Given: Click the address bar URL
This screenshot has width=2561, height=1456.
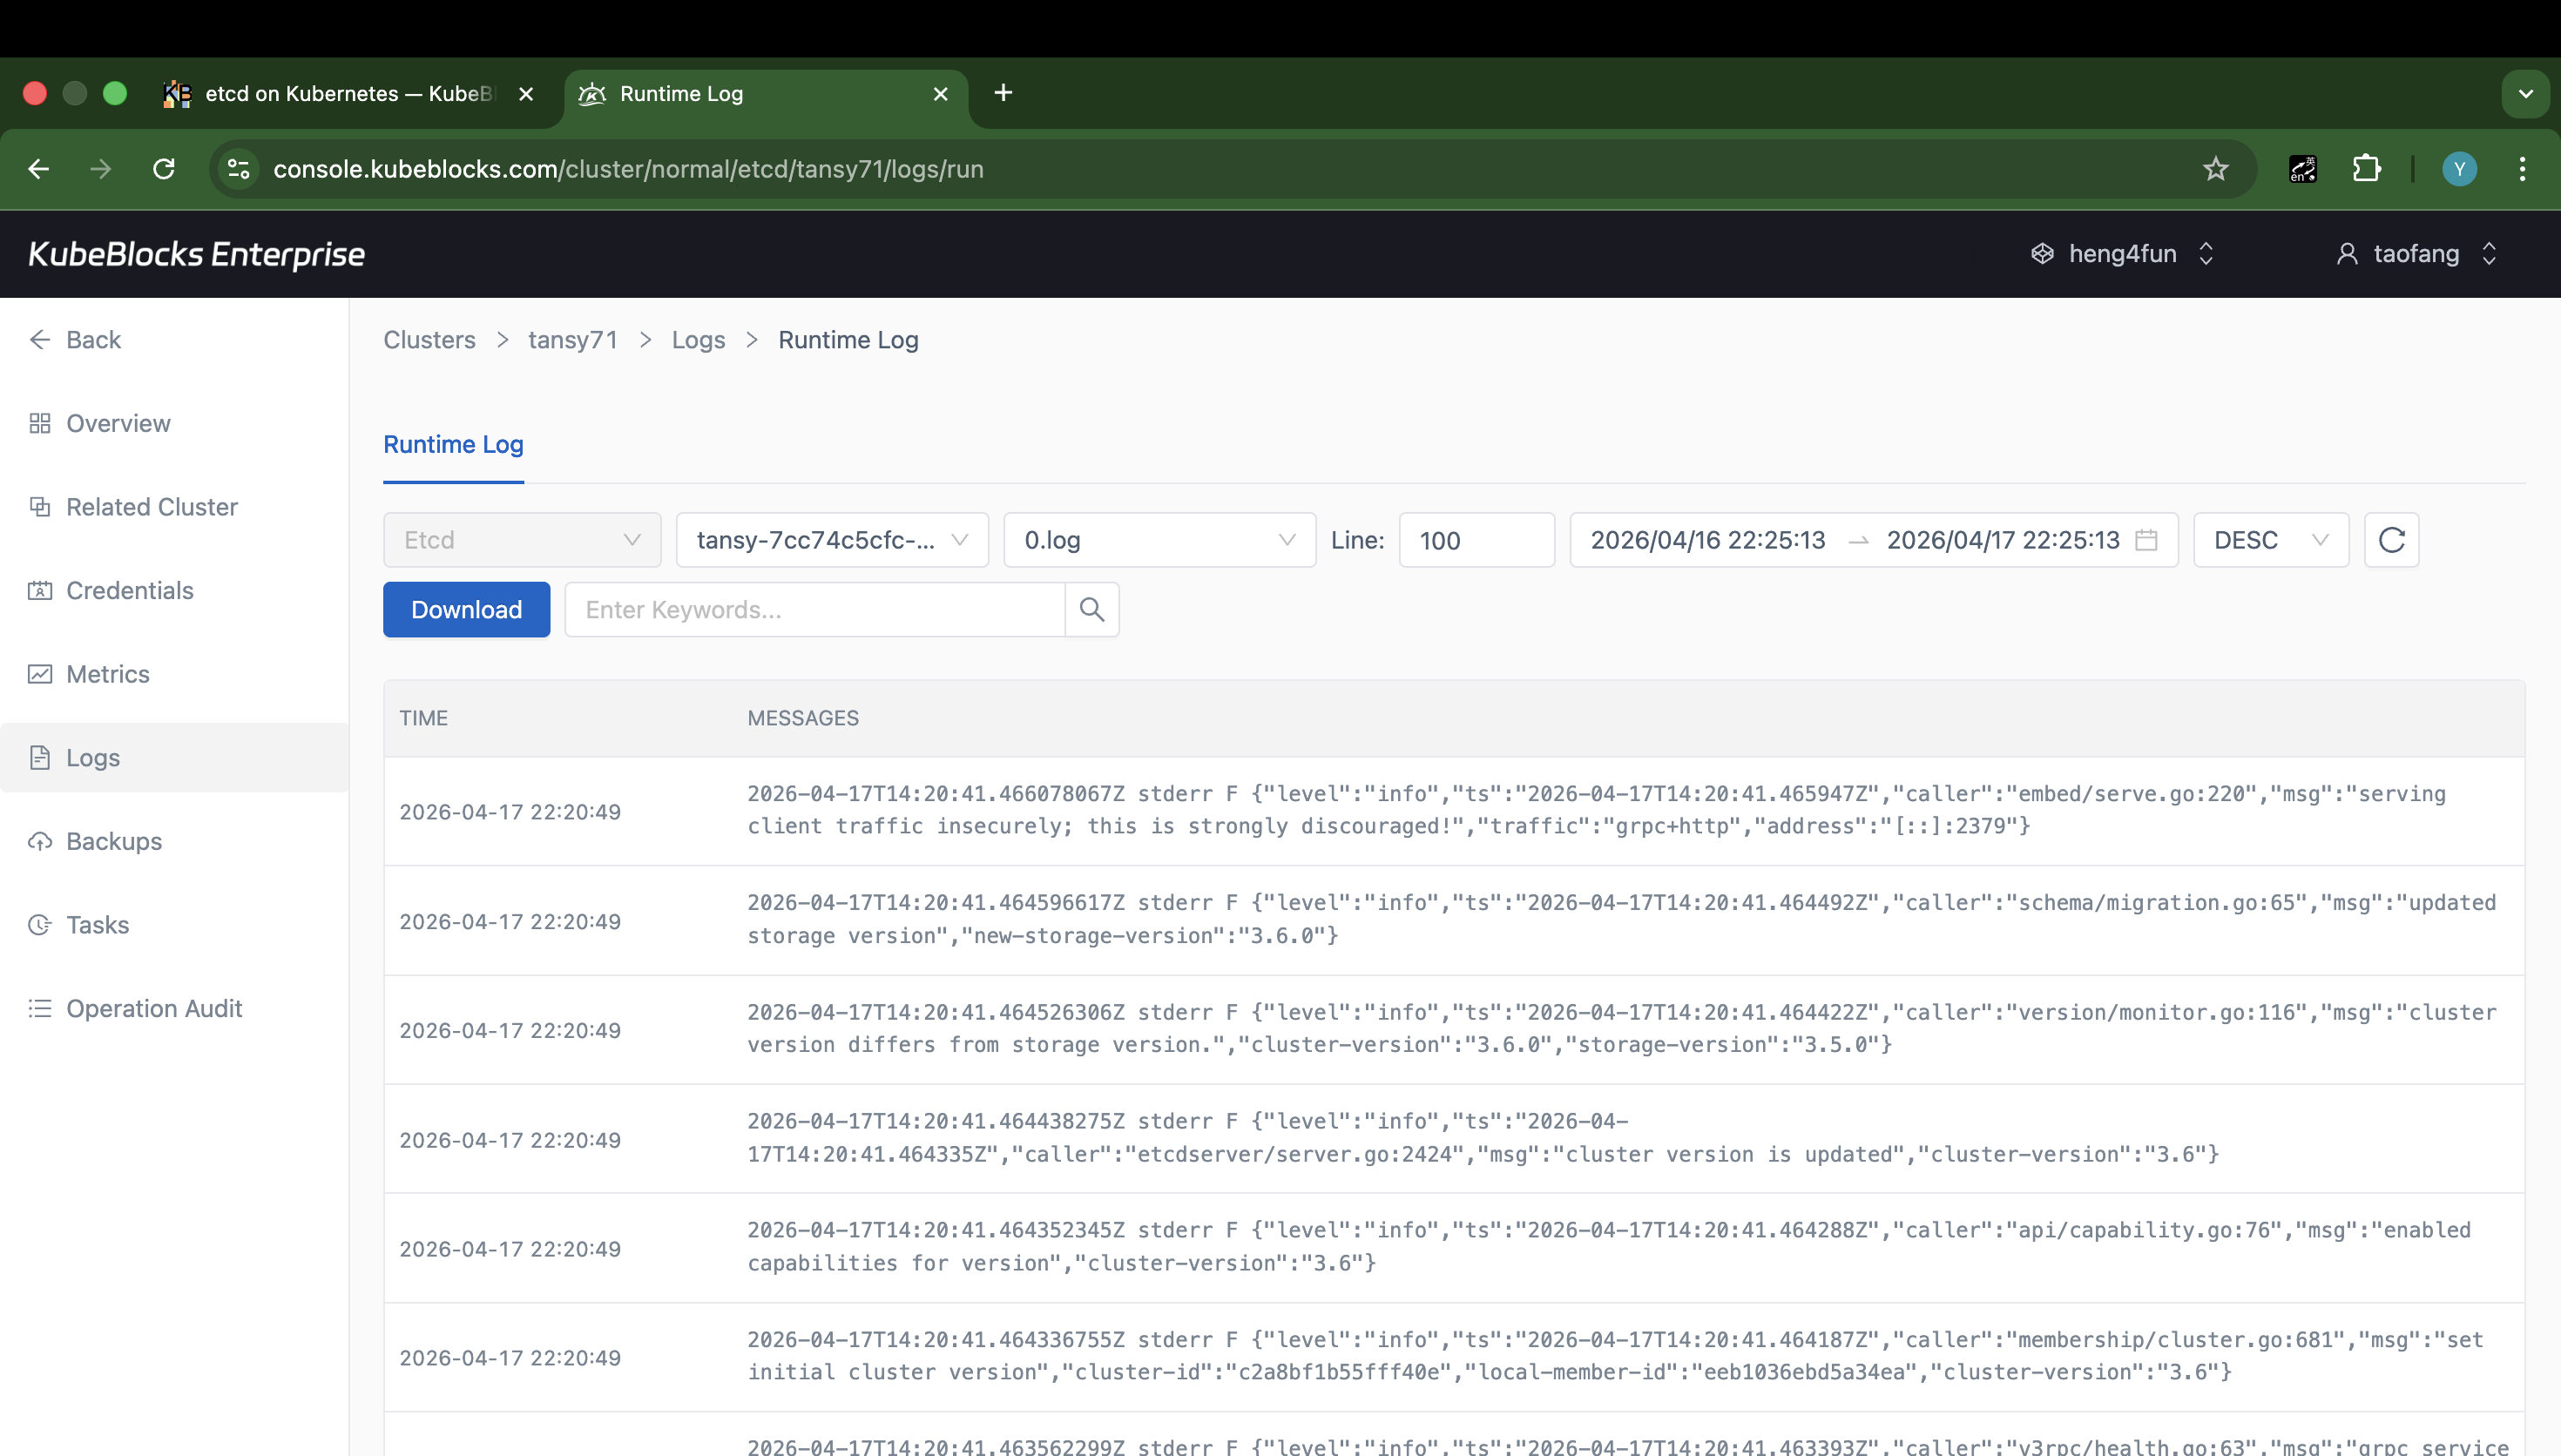Looking at the screenshot, I should [628, 169].
